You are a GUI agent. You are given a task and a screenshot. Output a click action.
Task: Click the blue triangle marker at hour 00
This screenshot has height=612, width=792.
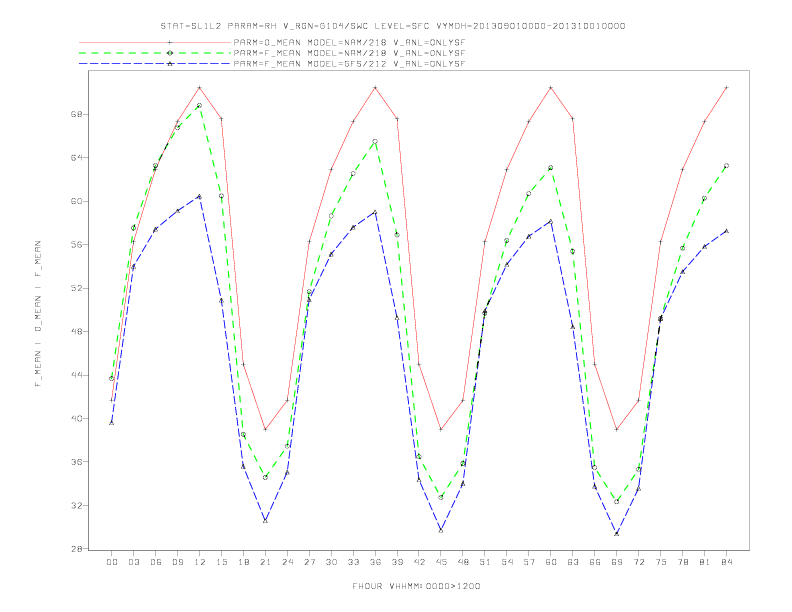click(112, 423)
